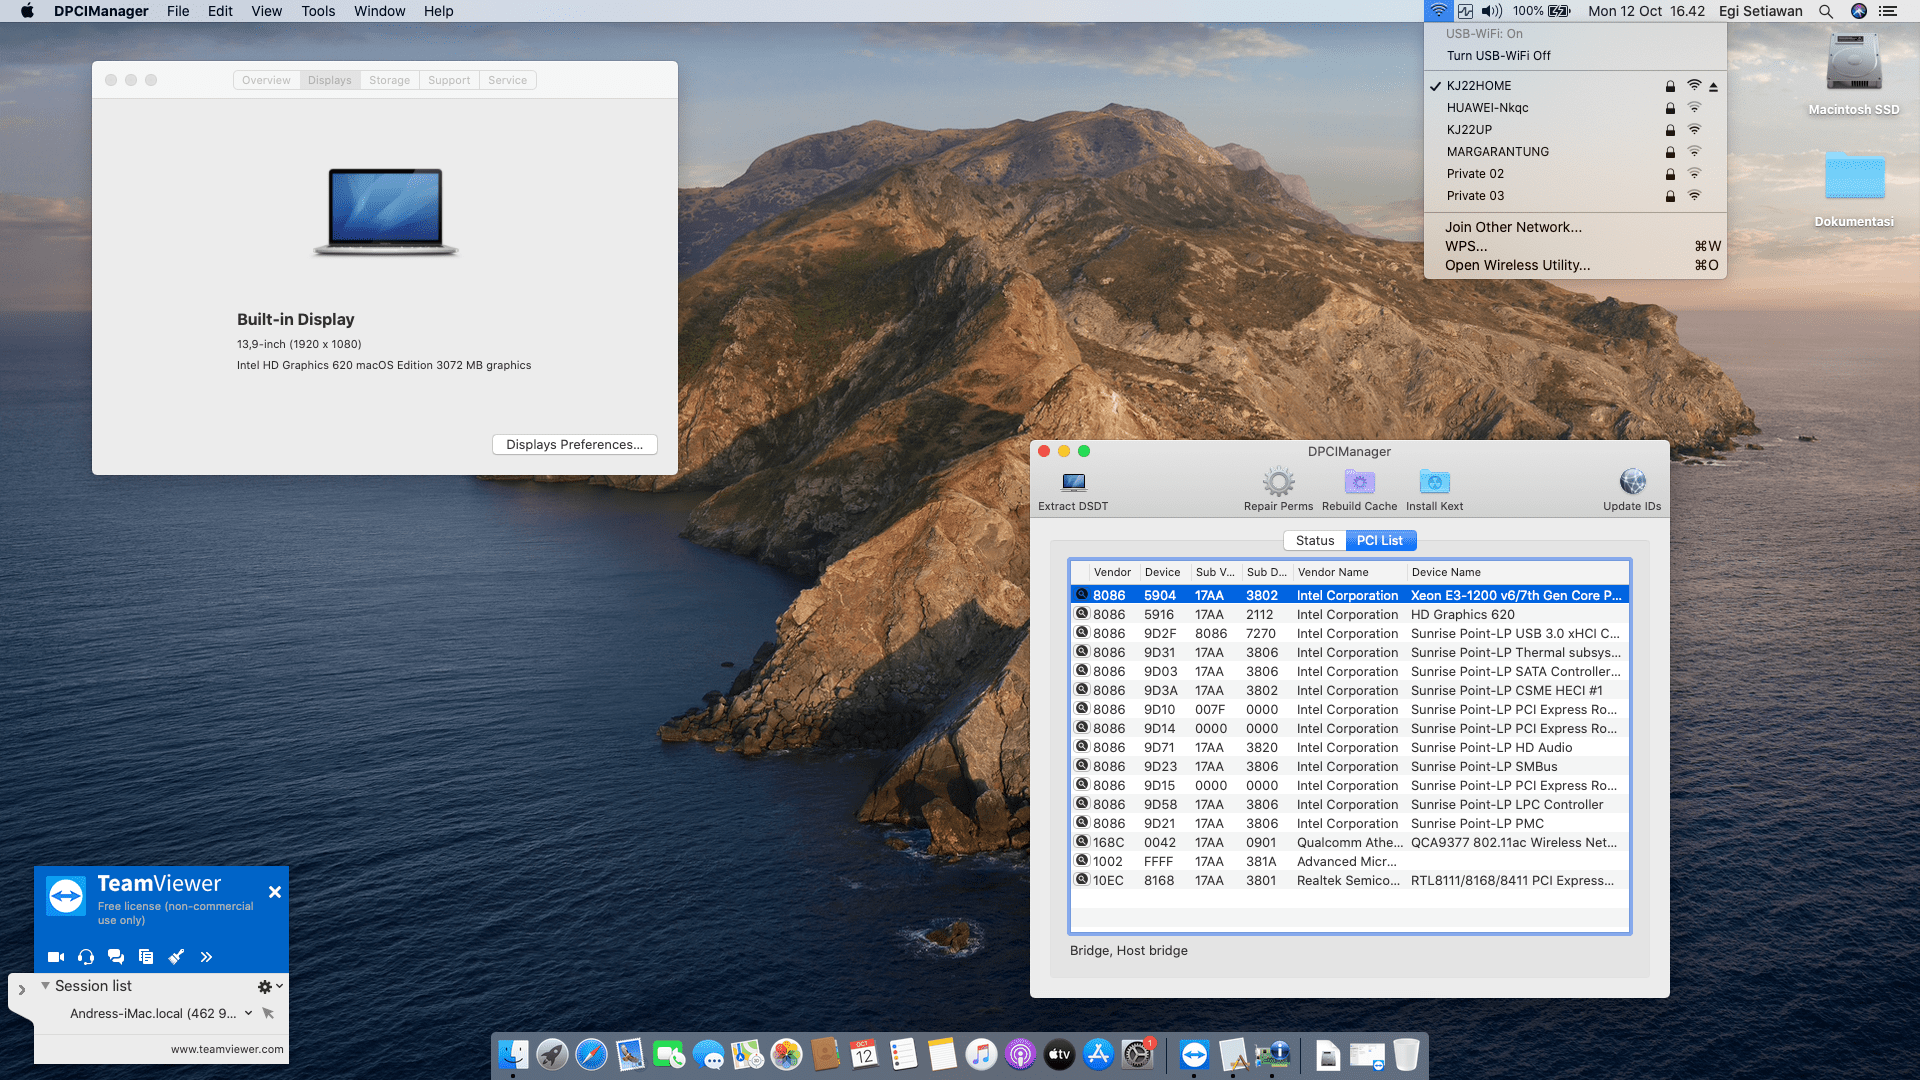The width and height of the screenshot is (1920, 1080).
Task: Open TeamViewer gear settings dropdown
Action: click(x=269, y=986)
